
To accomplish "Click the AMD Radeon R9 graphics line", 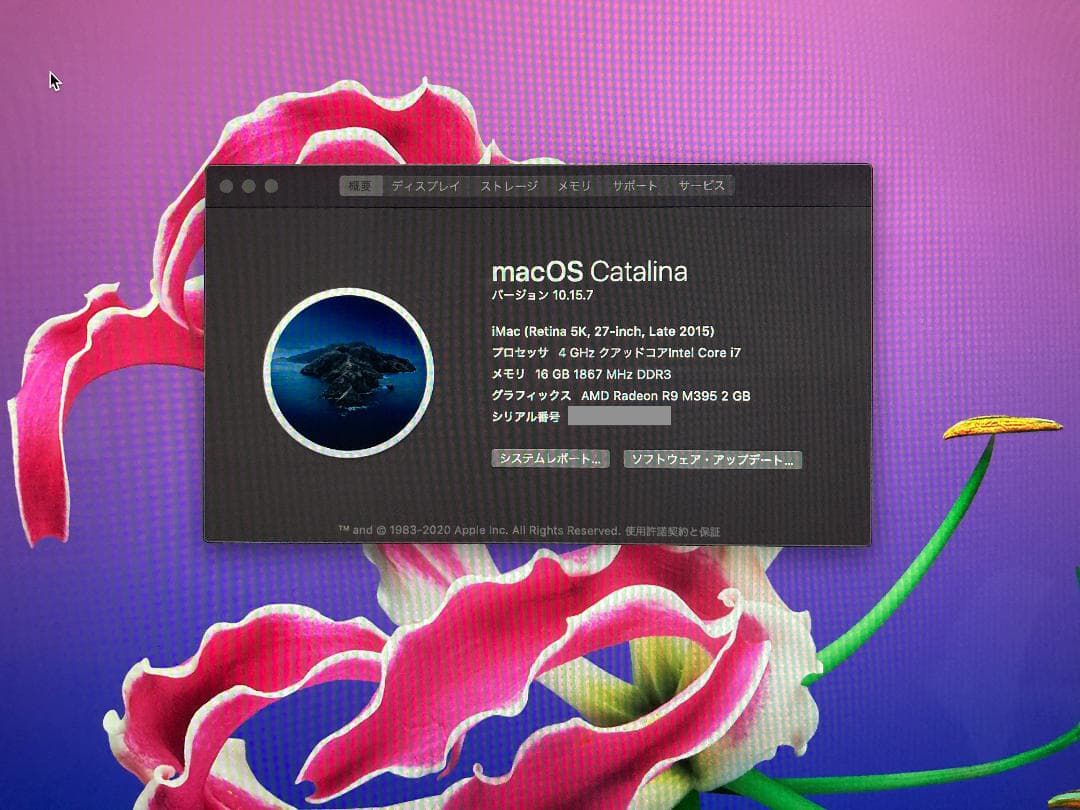I will (x=620, y=395).
